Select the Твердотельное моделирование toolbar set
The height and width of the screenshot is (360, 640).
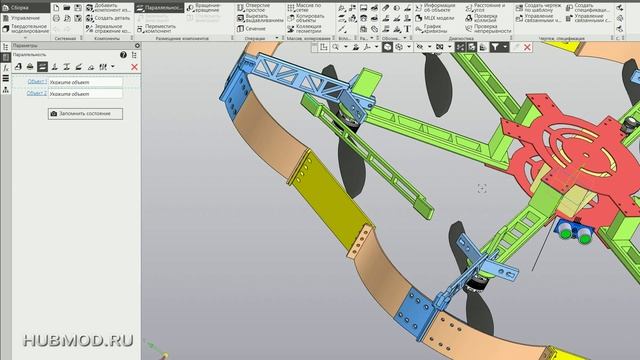[x=25, y=28]
